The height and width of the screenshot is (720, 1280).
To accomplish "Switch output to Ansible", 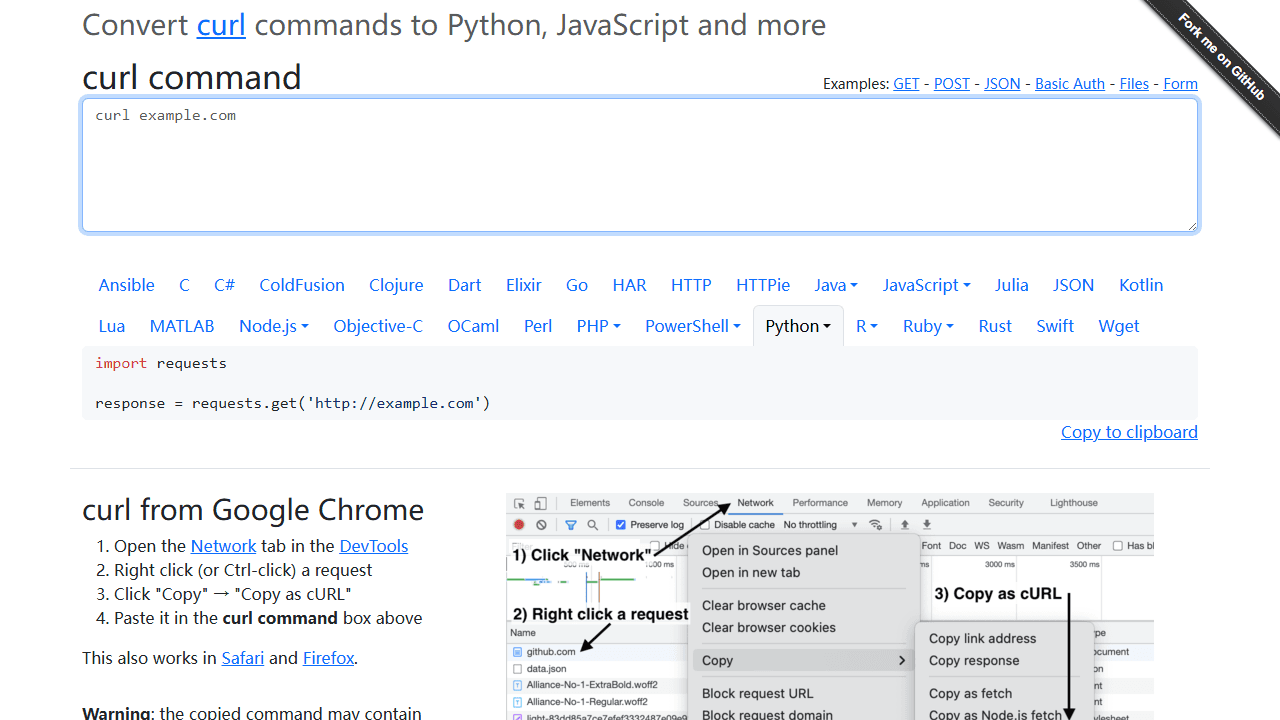I will coord(126,285).
